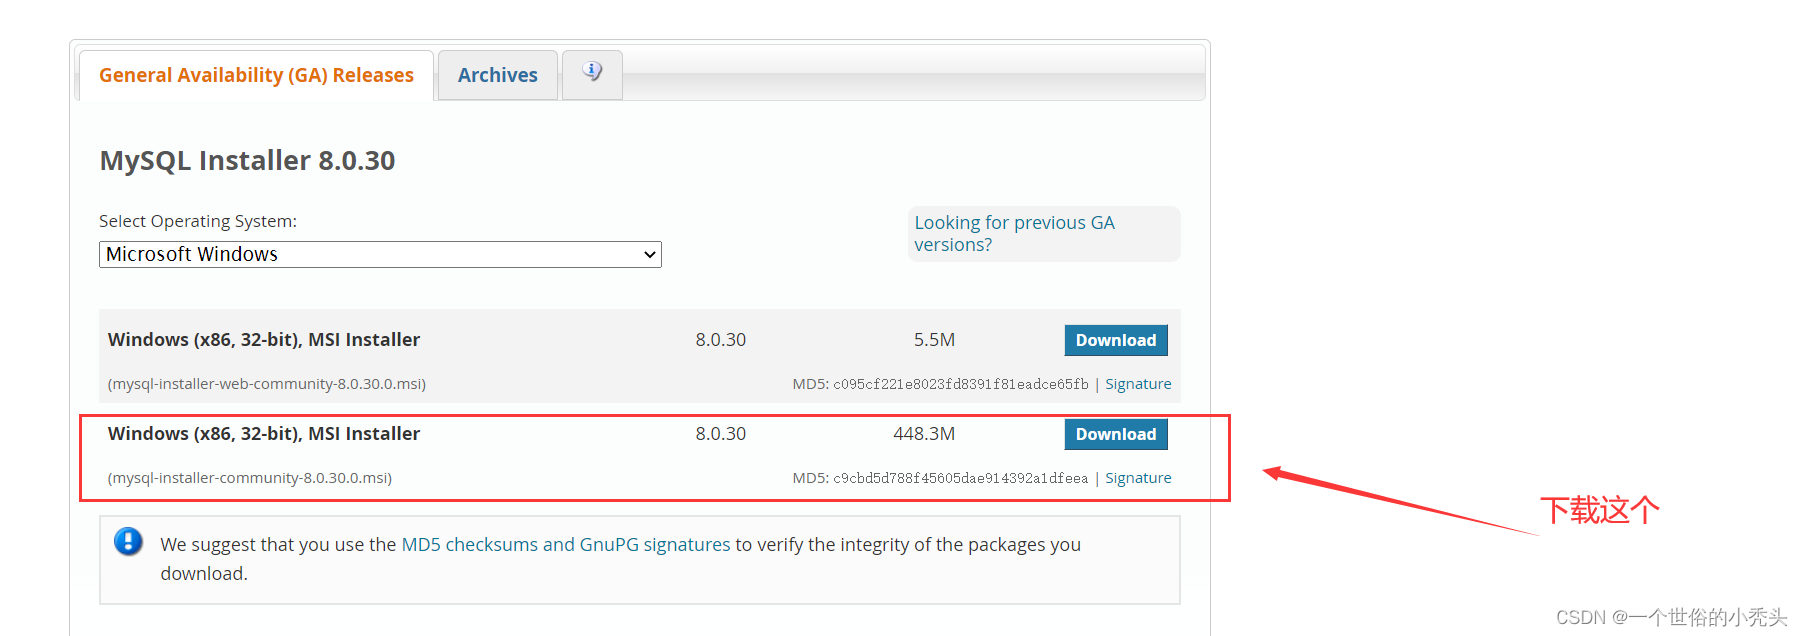Open Signature link for mysql-installer-community-8.0.30.0.msi
The height and width of the screenshot is (636, 1803).
tap(1138, 478)
